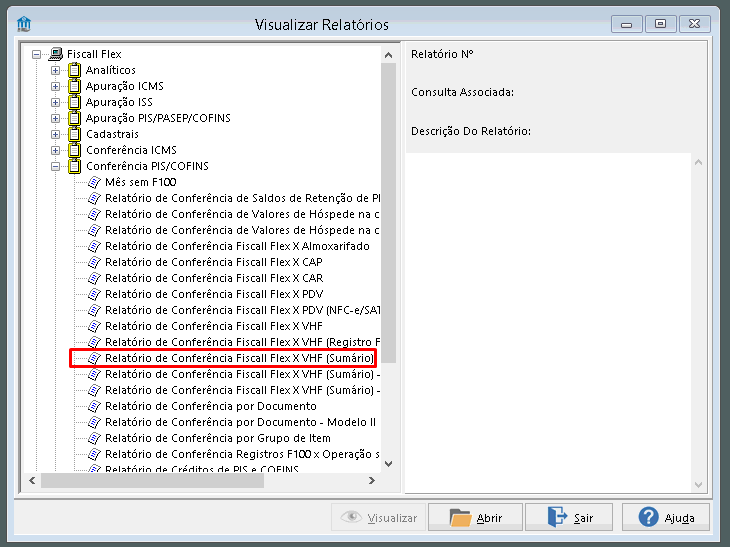Click the Analíticos clipboard icon
730x547 pixels.
point(74,70)
